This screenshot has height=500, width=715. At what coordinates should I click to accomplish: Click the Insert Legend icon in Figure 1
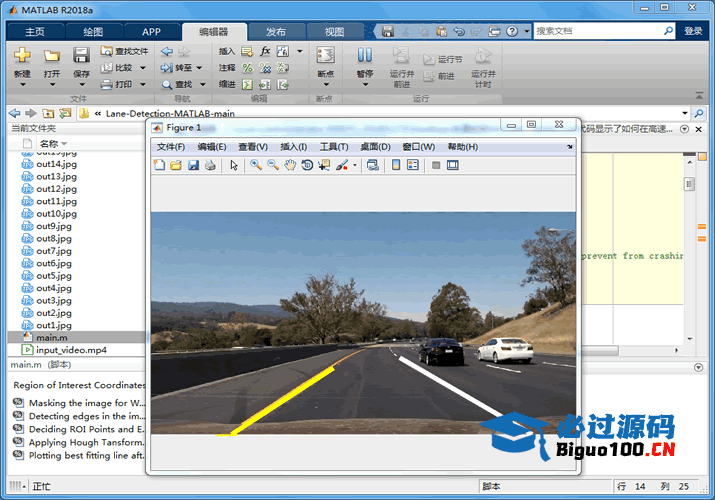[413, 165]
